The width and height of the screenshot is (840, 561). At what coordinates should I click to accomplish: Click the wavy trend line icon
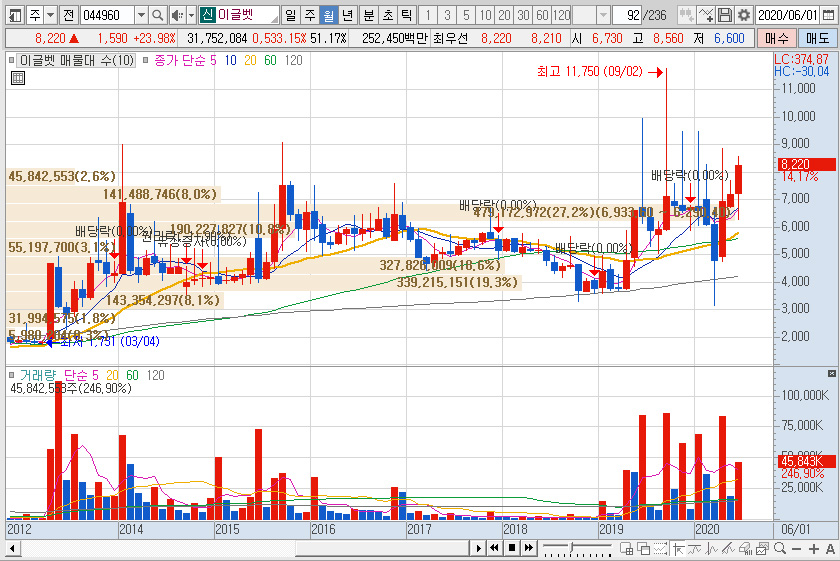[x=695, y=548]
